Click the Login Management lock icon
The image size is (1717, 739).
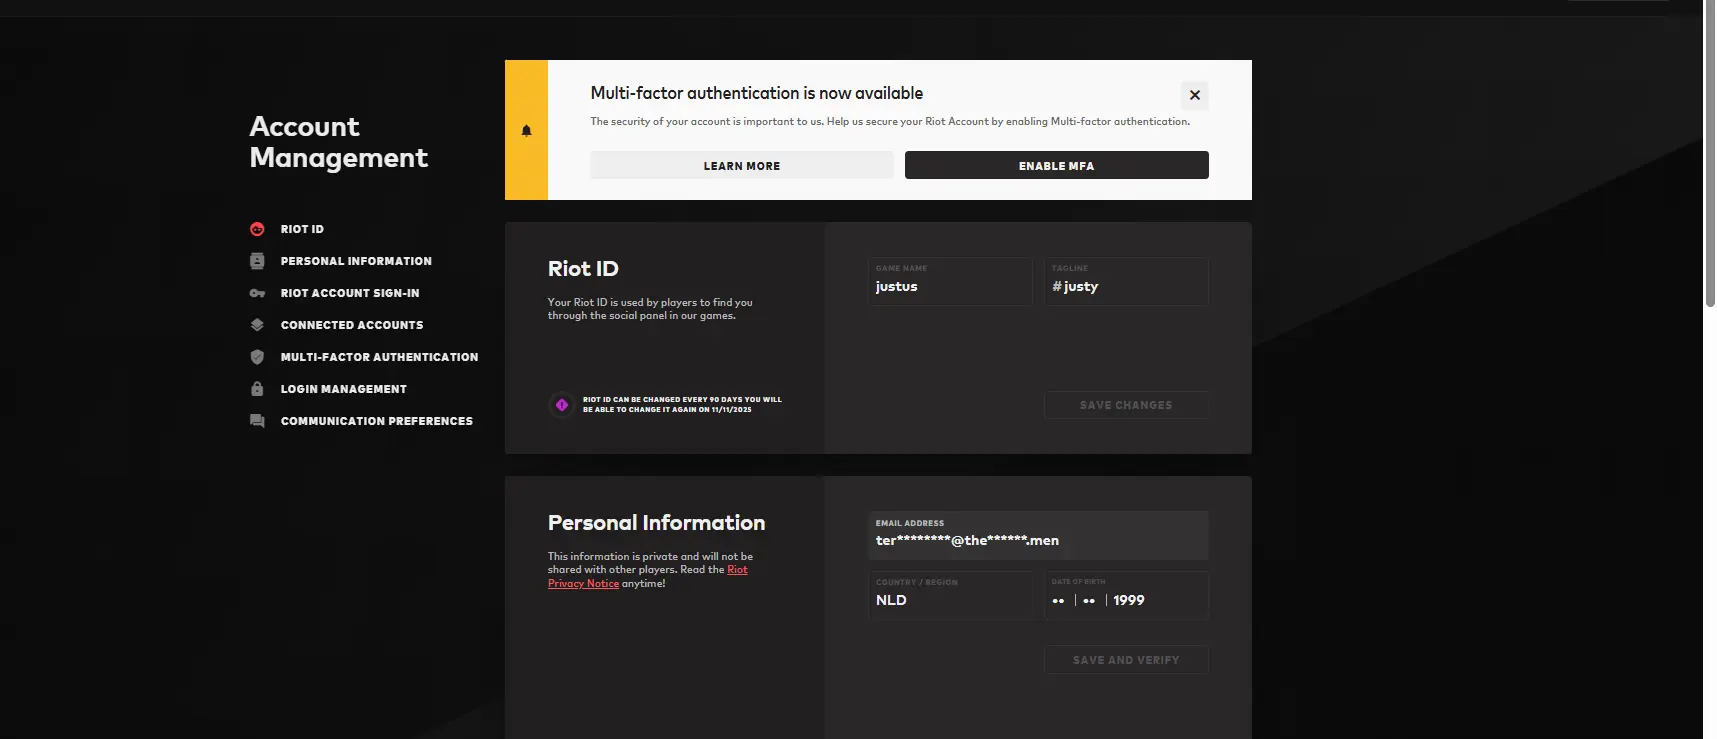pos(257,389)
